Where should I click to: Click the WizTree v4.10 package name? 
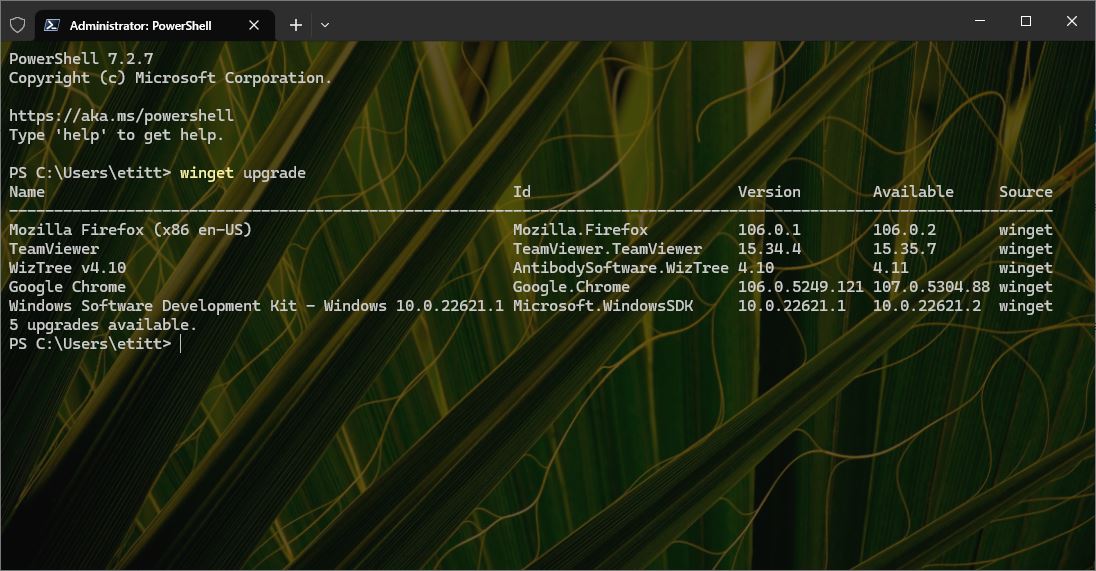(67, 268)
